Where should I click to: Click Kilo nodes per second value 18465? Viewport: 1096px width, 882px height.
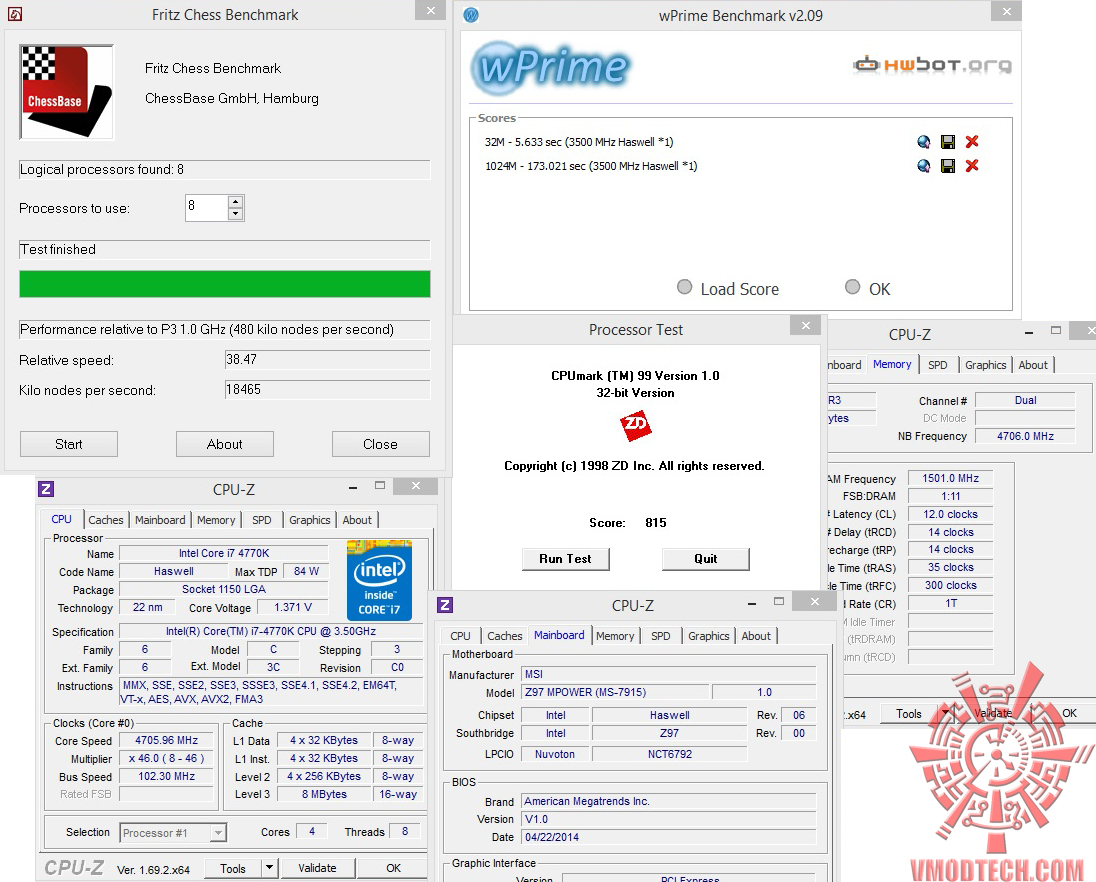click(327, 389)
